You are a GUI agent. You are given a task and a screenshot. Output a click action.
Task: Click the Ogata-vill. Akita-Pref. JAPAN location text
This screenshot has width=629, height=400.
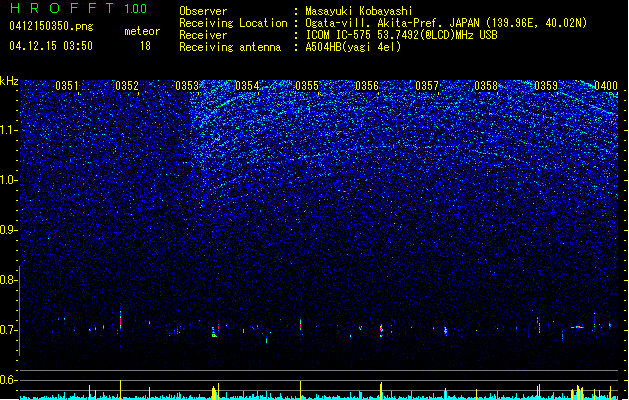(x=446, y=23)
